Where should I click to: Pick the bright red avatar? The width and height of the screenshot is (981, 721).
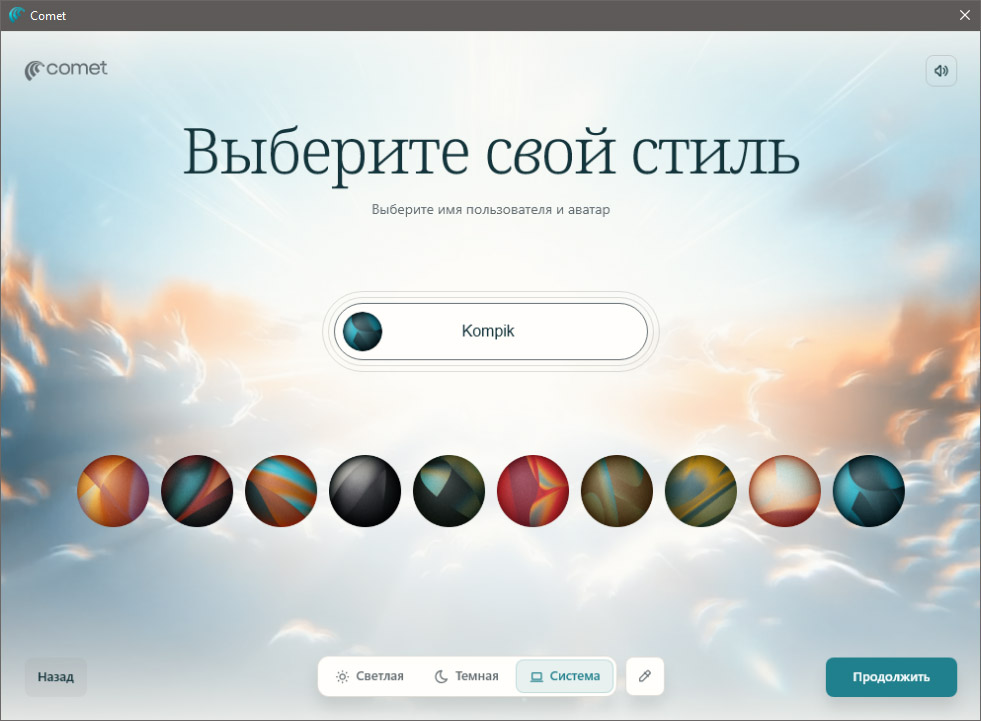point(533,491)
